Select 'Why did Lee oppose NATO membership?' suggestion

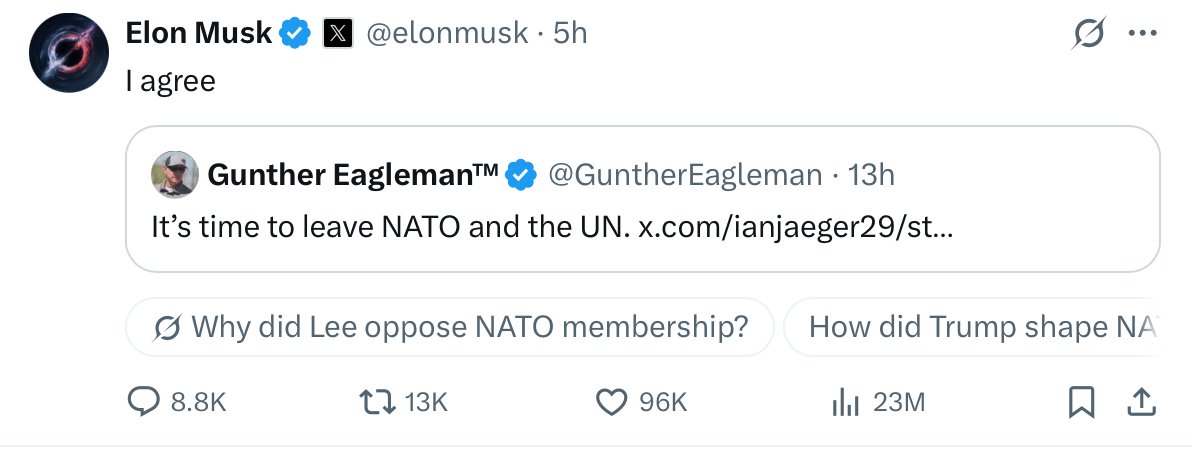[x=451, y=327]
